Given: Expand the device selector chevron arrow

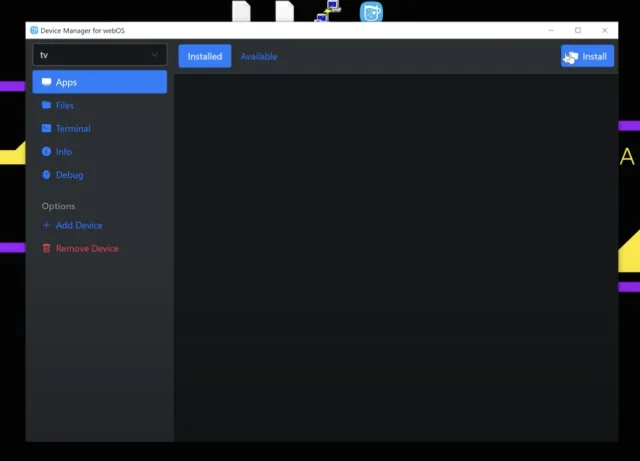Looking at the screenshot, I should point(154,55).
